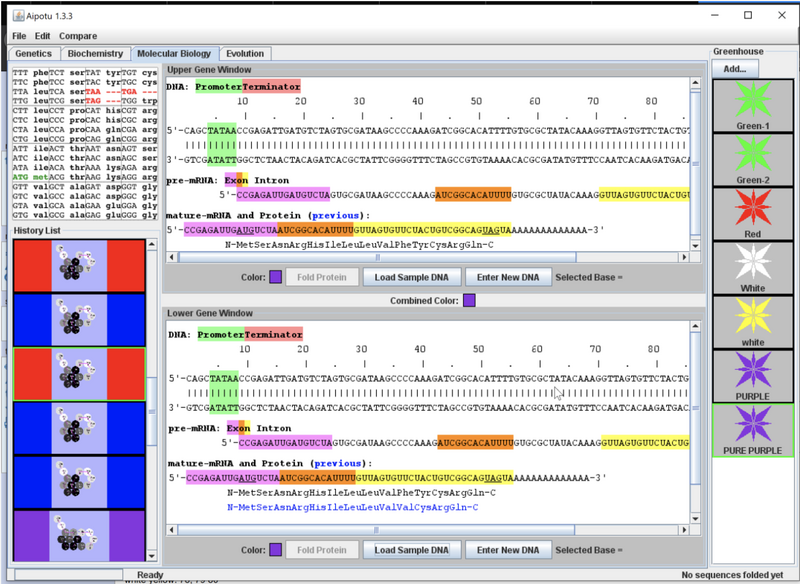The image size is (800, 584).
Task: Click Enter New DNA in Lower Gene Window
Action: [x=508, y=550]
